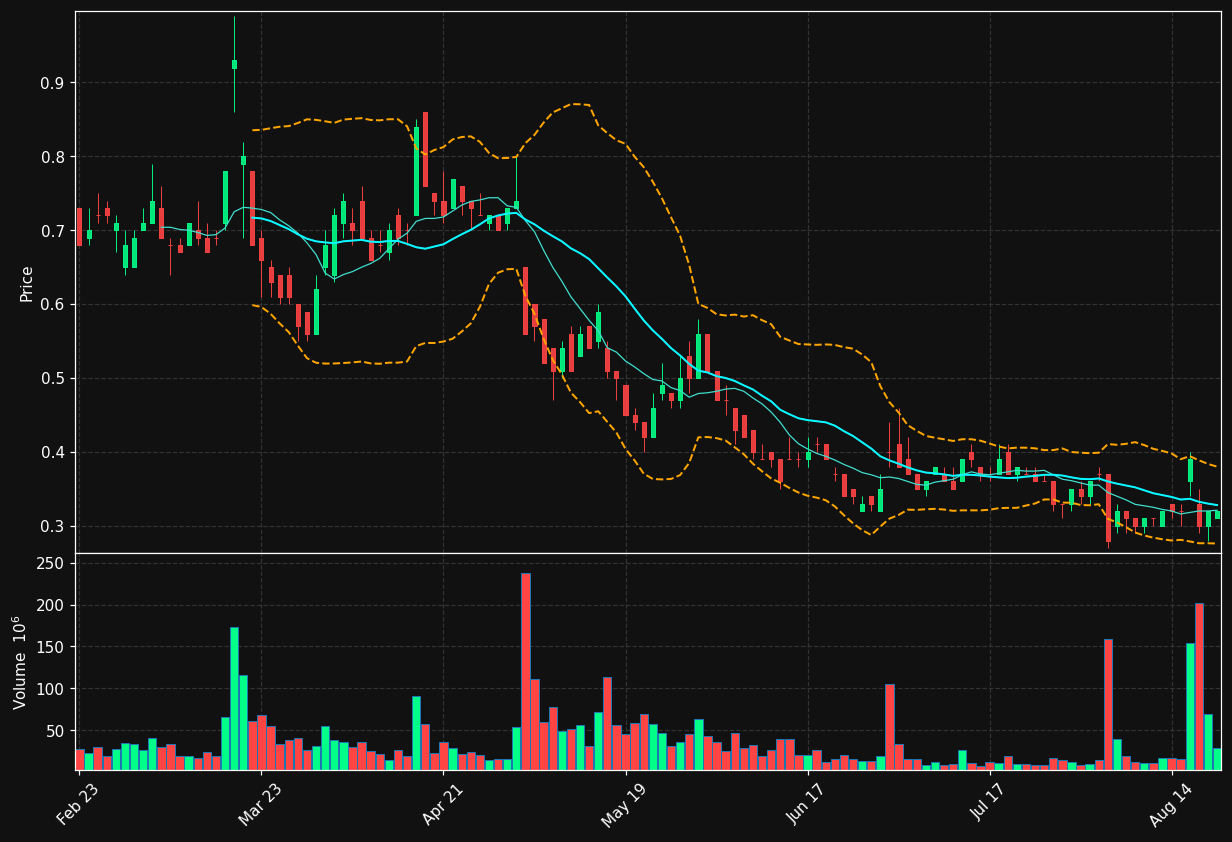Click the tallest red volume bar near 240

[526, 671]
